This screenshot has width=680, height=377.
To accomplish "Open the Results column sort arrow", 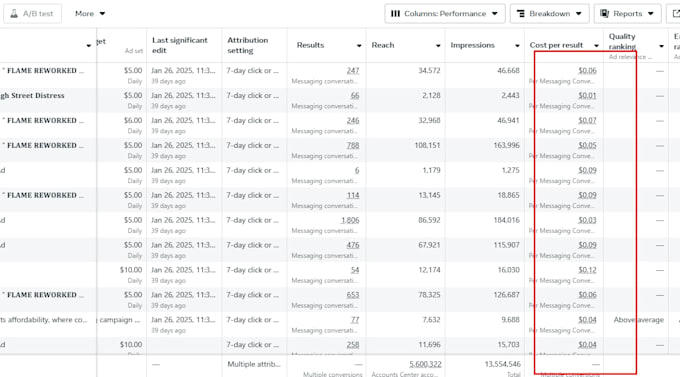I will pyautogui.click(x=359, y=46).
